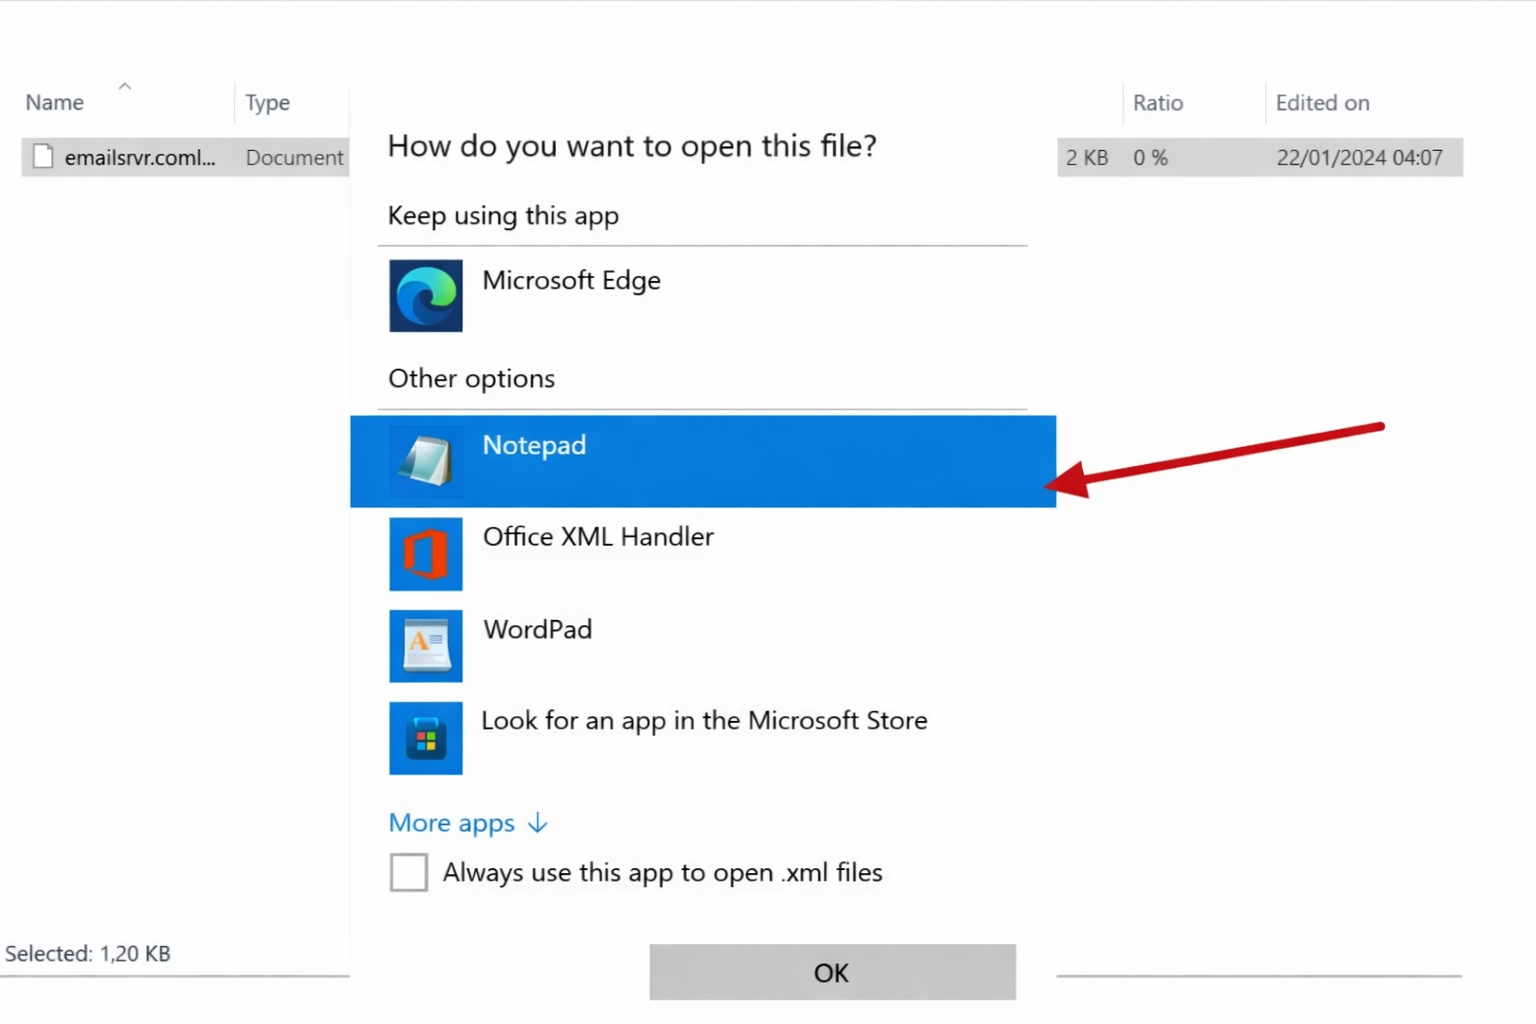Pick the WordPad label
1536x1024 pixels.
pyautogui.click(x=538, y=629)
